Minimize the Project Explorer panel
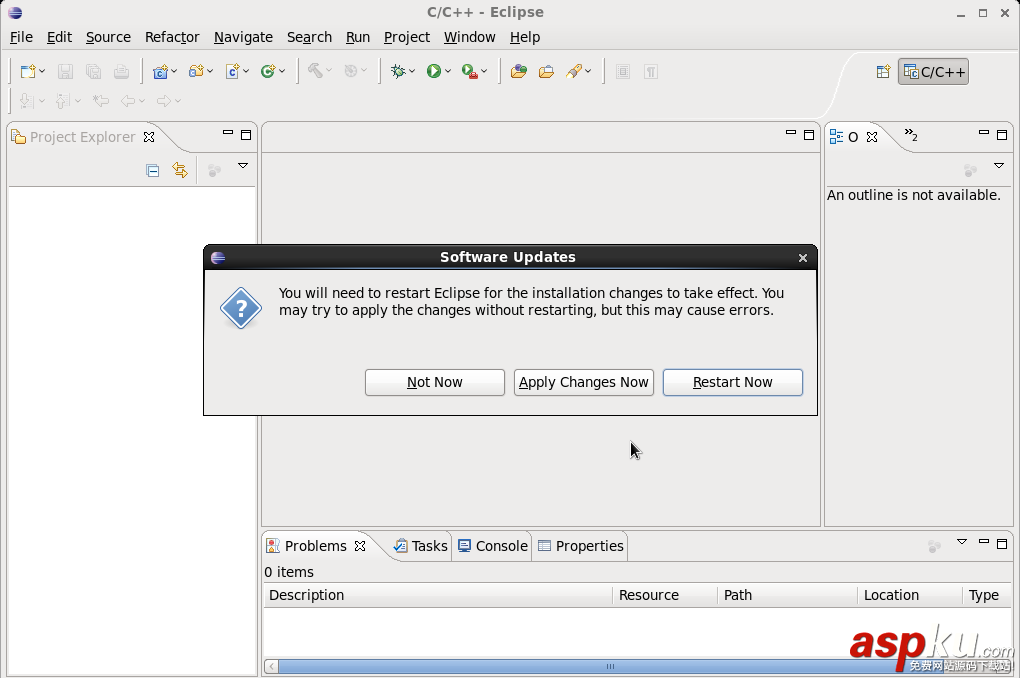The width and height of the screenshot is (1020, 678). tap(228, 133)
